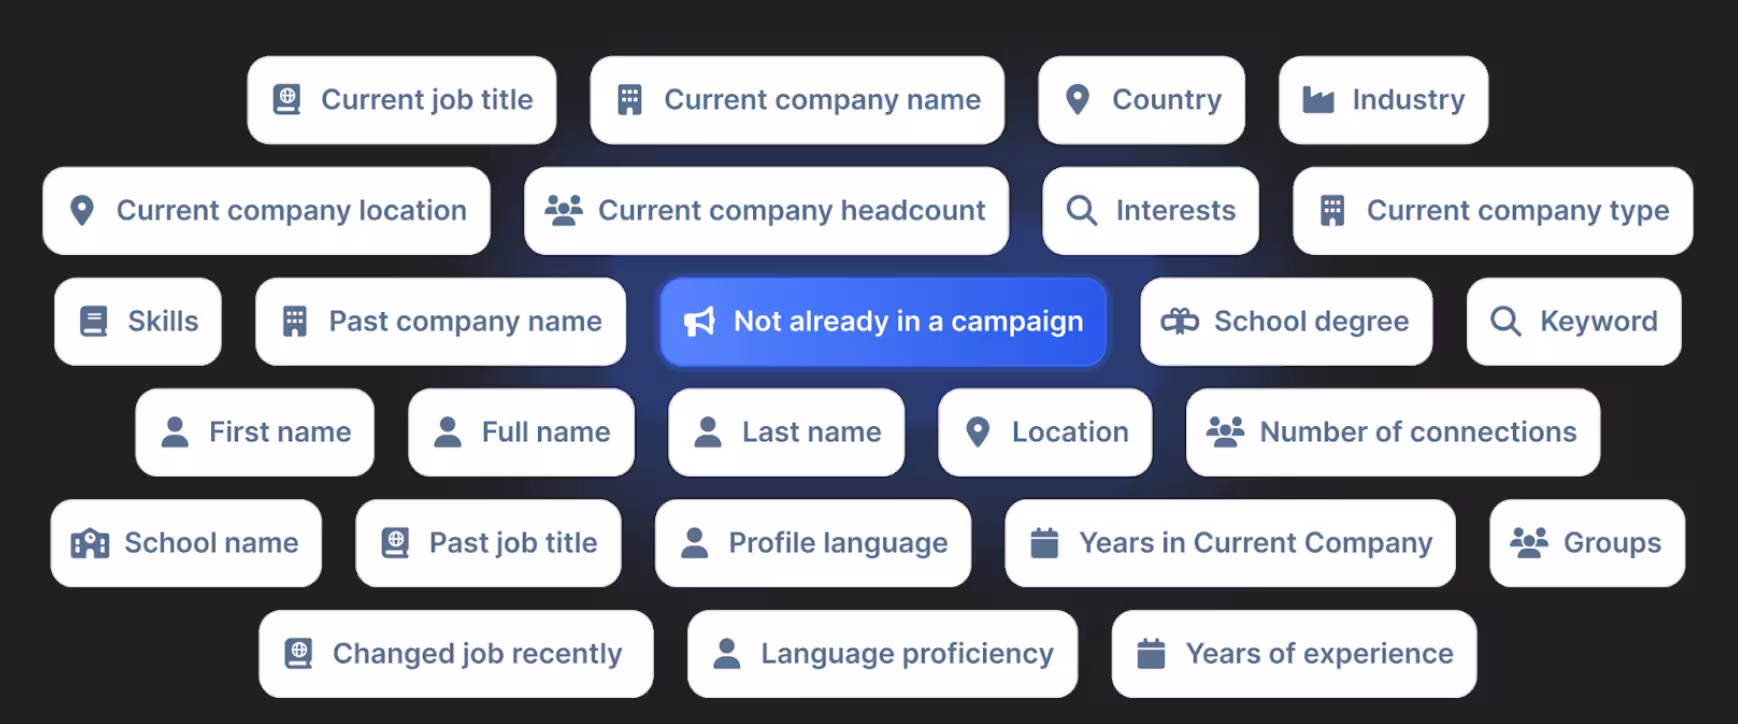Screen dimensions: 1738x724
Task: Choose the Number of connections filter
Action: coord(1392,432)
